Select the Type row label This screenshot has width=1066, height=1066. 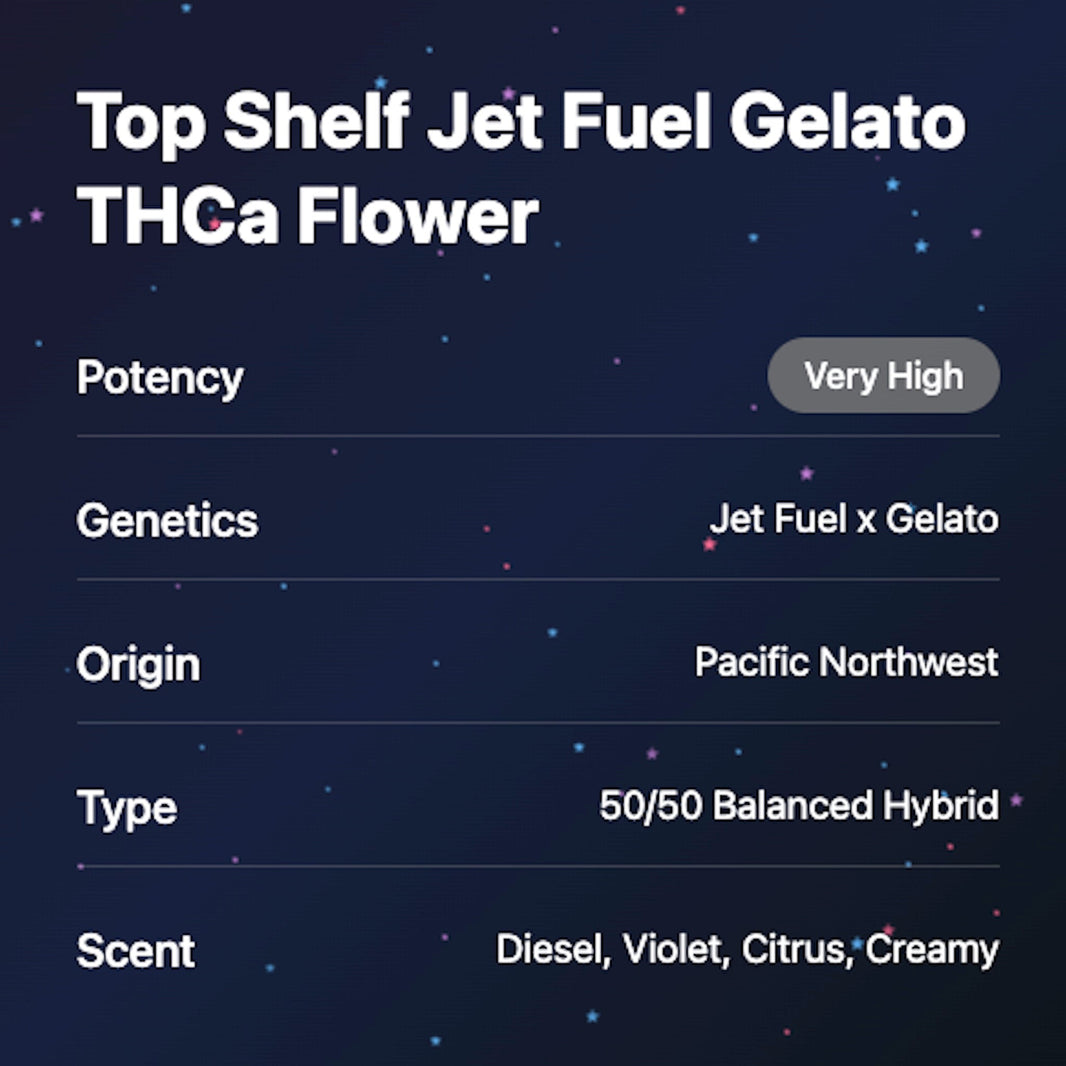127,807
